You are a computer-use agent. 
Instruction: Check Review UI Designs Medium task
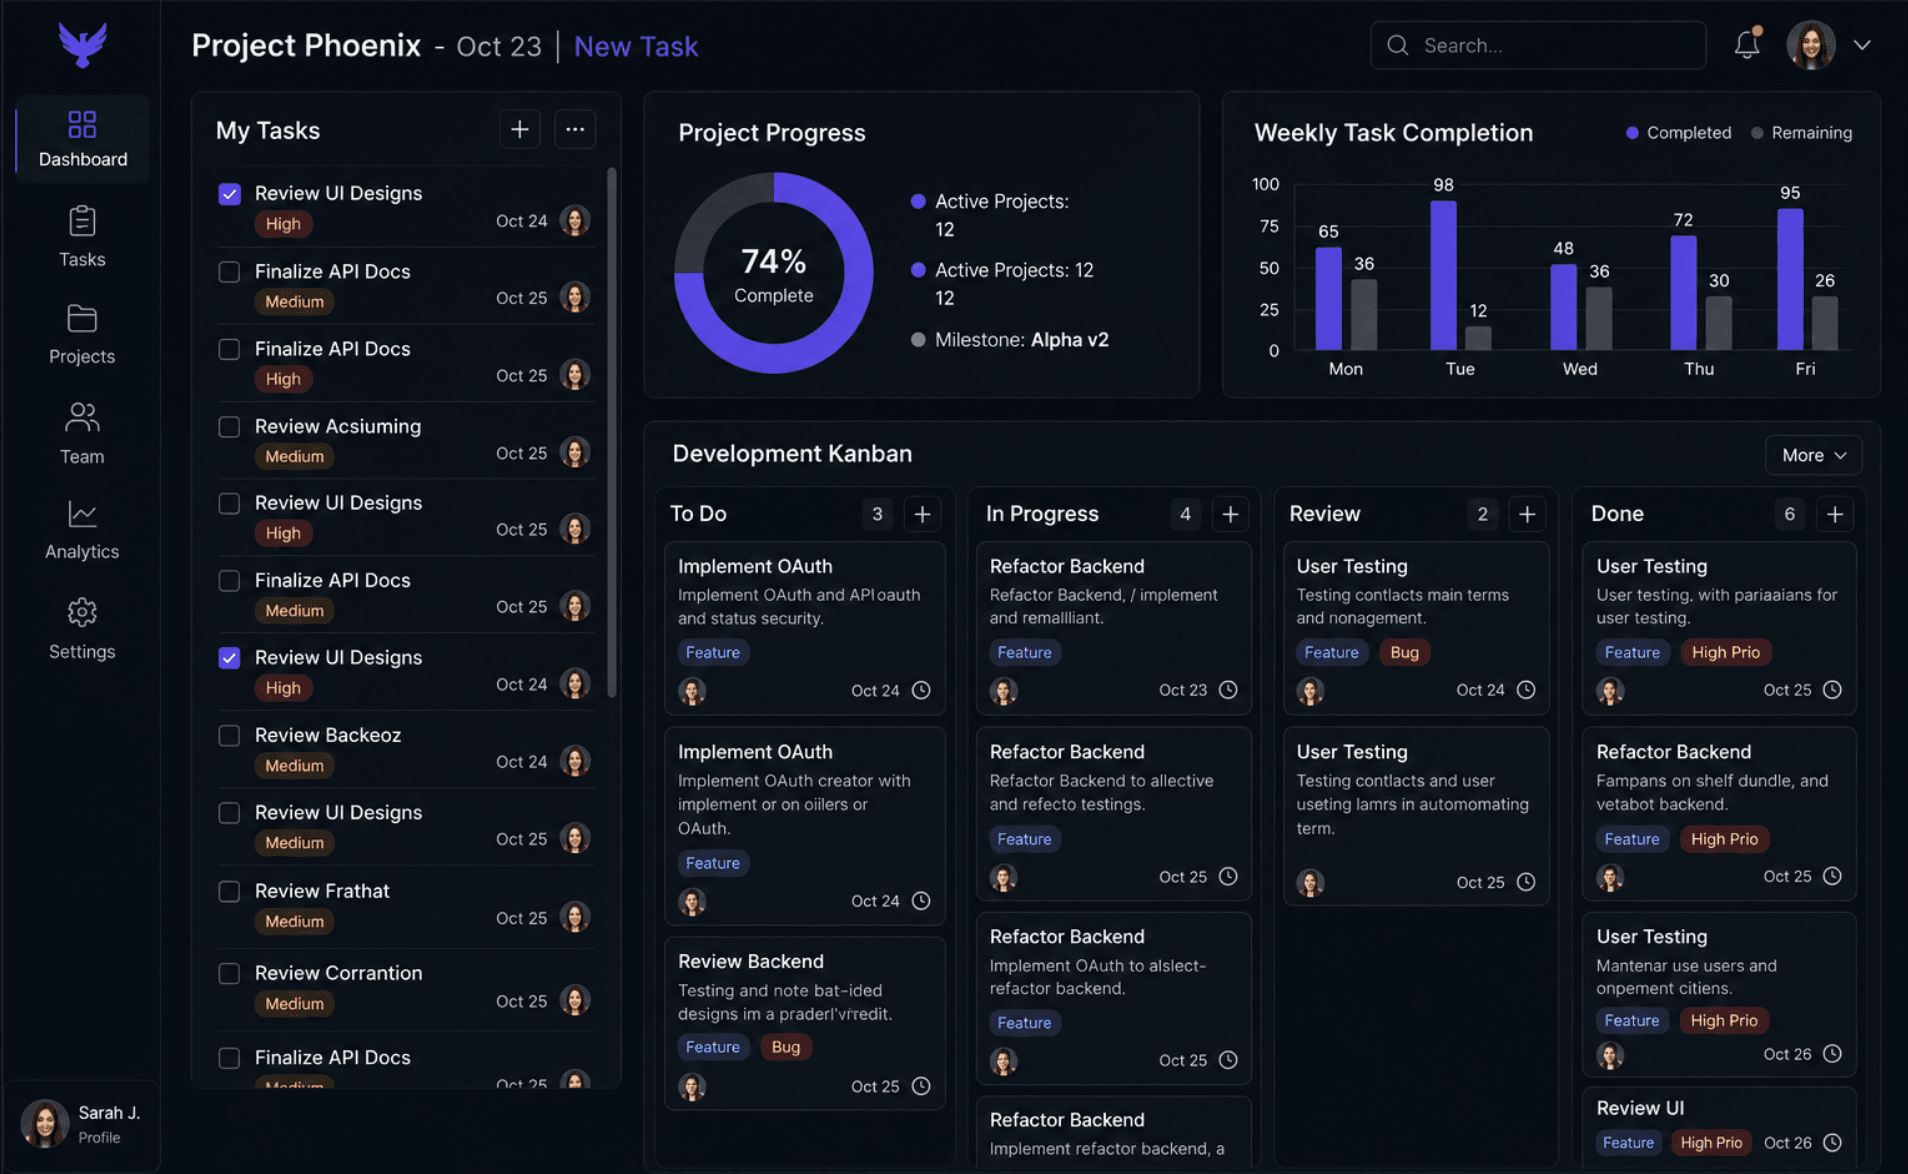point(229,813)
